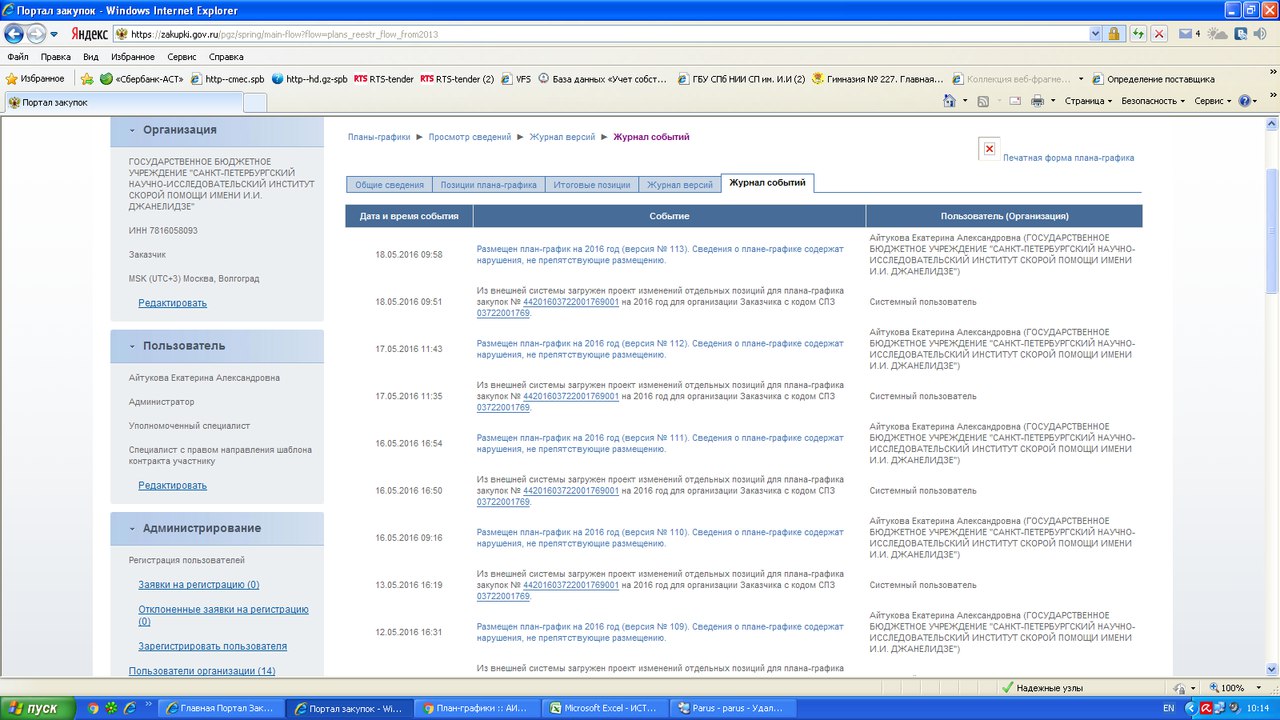Switch to План-графики Chrome taskbar window
Image resolution: width=1280 pixels, height=720 pixels.
pyautogui.click(x=478, y=708)
